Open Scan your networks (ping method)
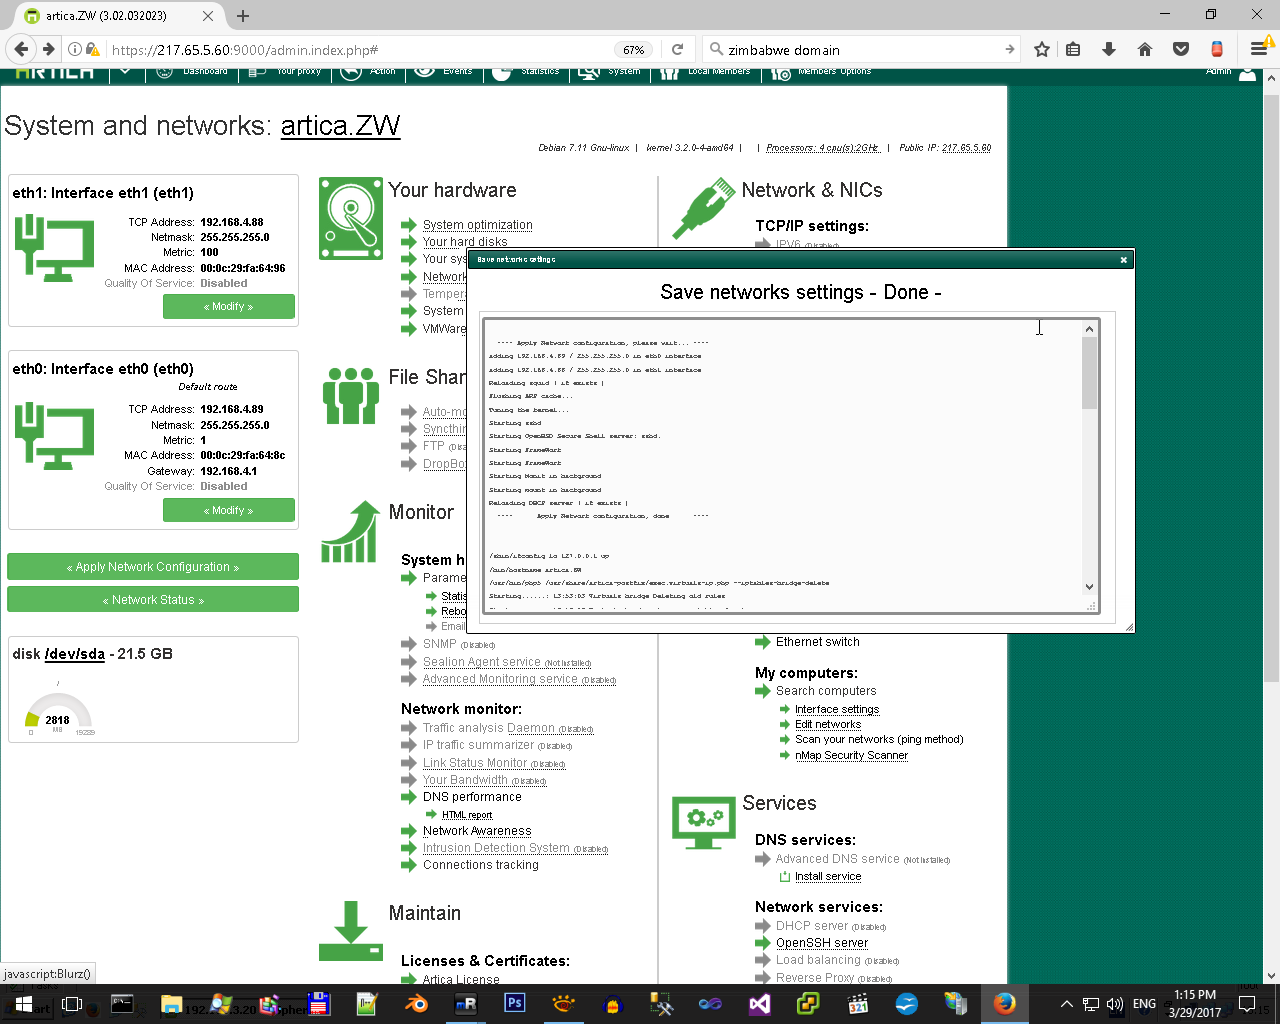 [x=879, y=739]
